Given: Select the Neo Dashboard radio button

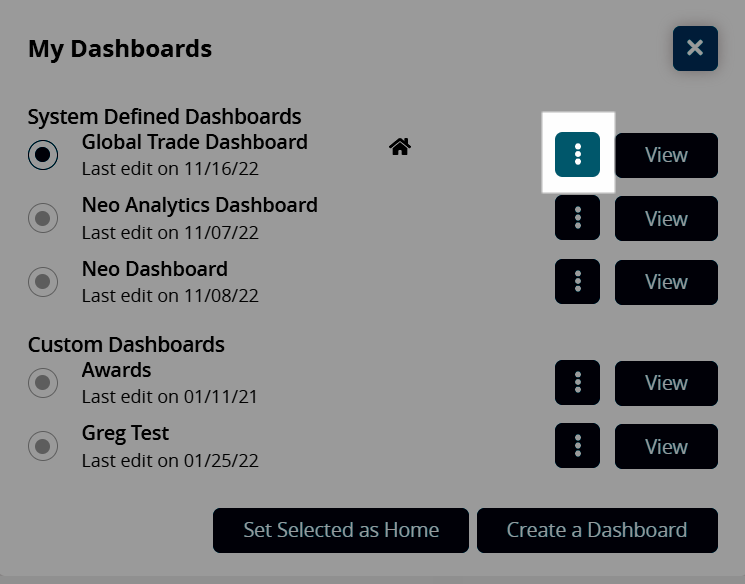Looking at the screenshot, I should [x=43, y=282].
